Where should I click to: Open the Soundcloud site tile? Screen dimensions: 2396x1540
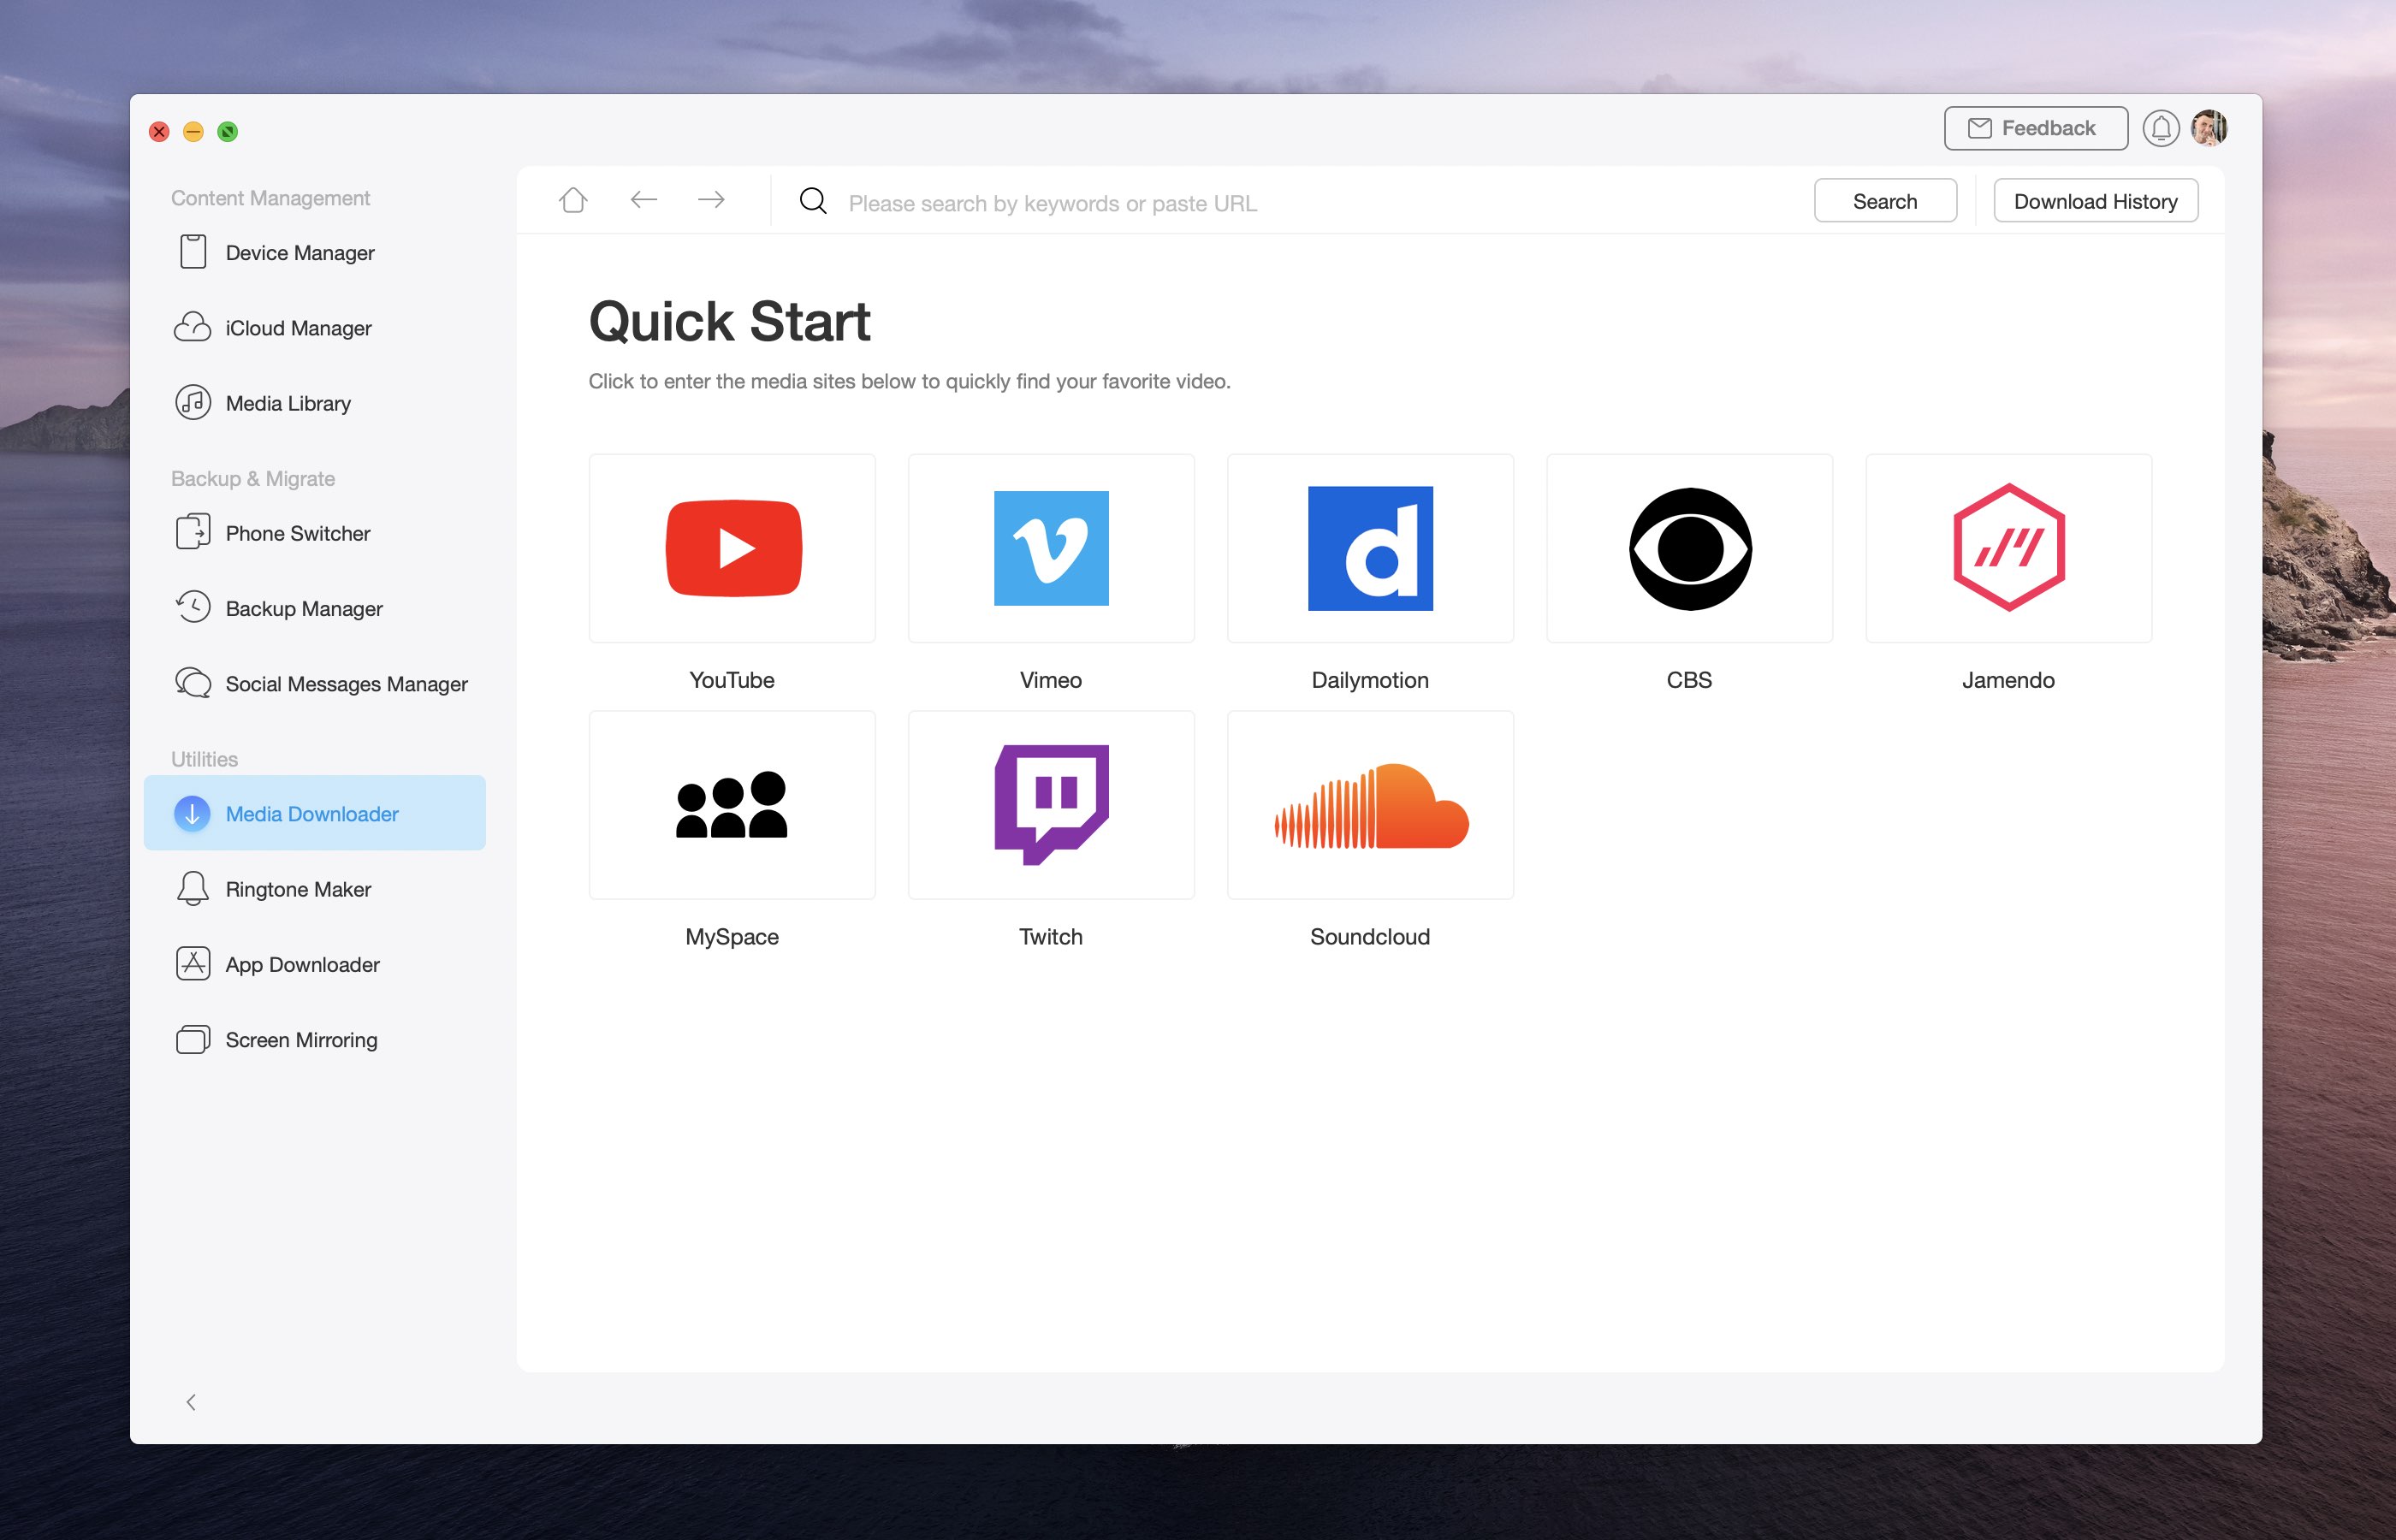tap(1370, 805)
